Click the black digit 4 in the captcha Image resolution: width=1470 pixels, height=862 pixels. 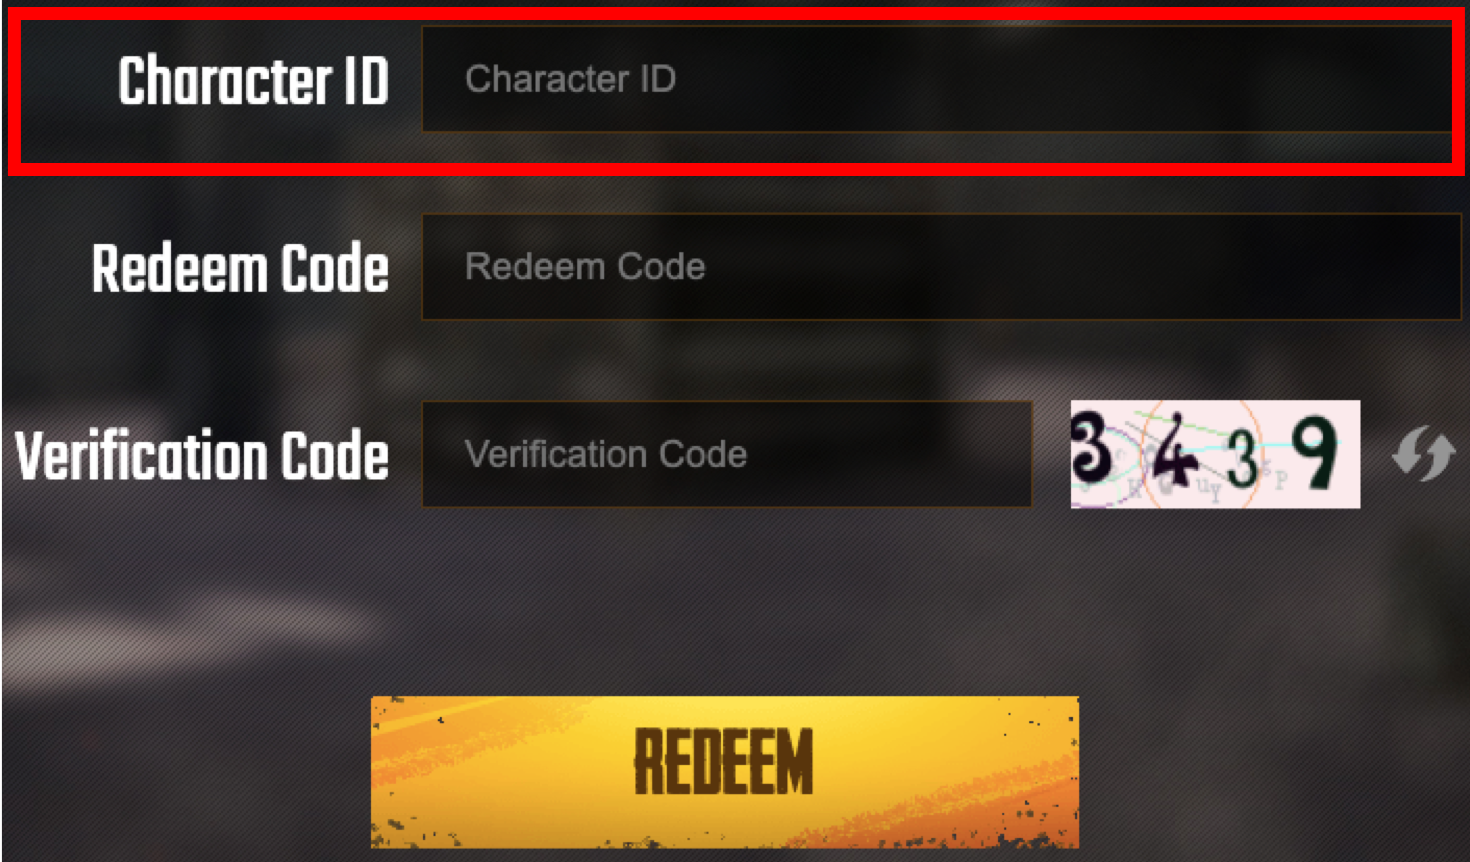pos(1174,453)
